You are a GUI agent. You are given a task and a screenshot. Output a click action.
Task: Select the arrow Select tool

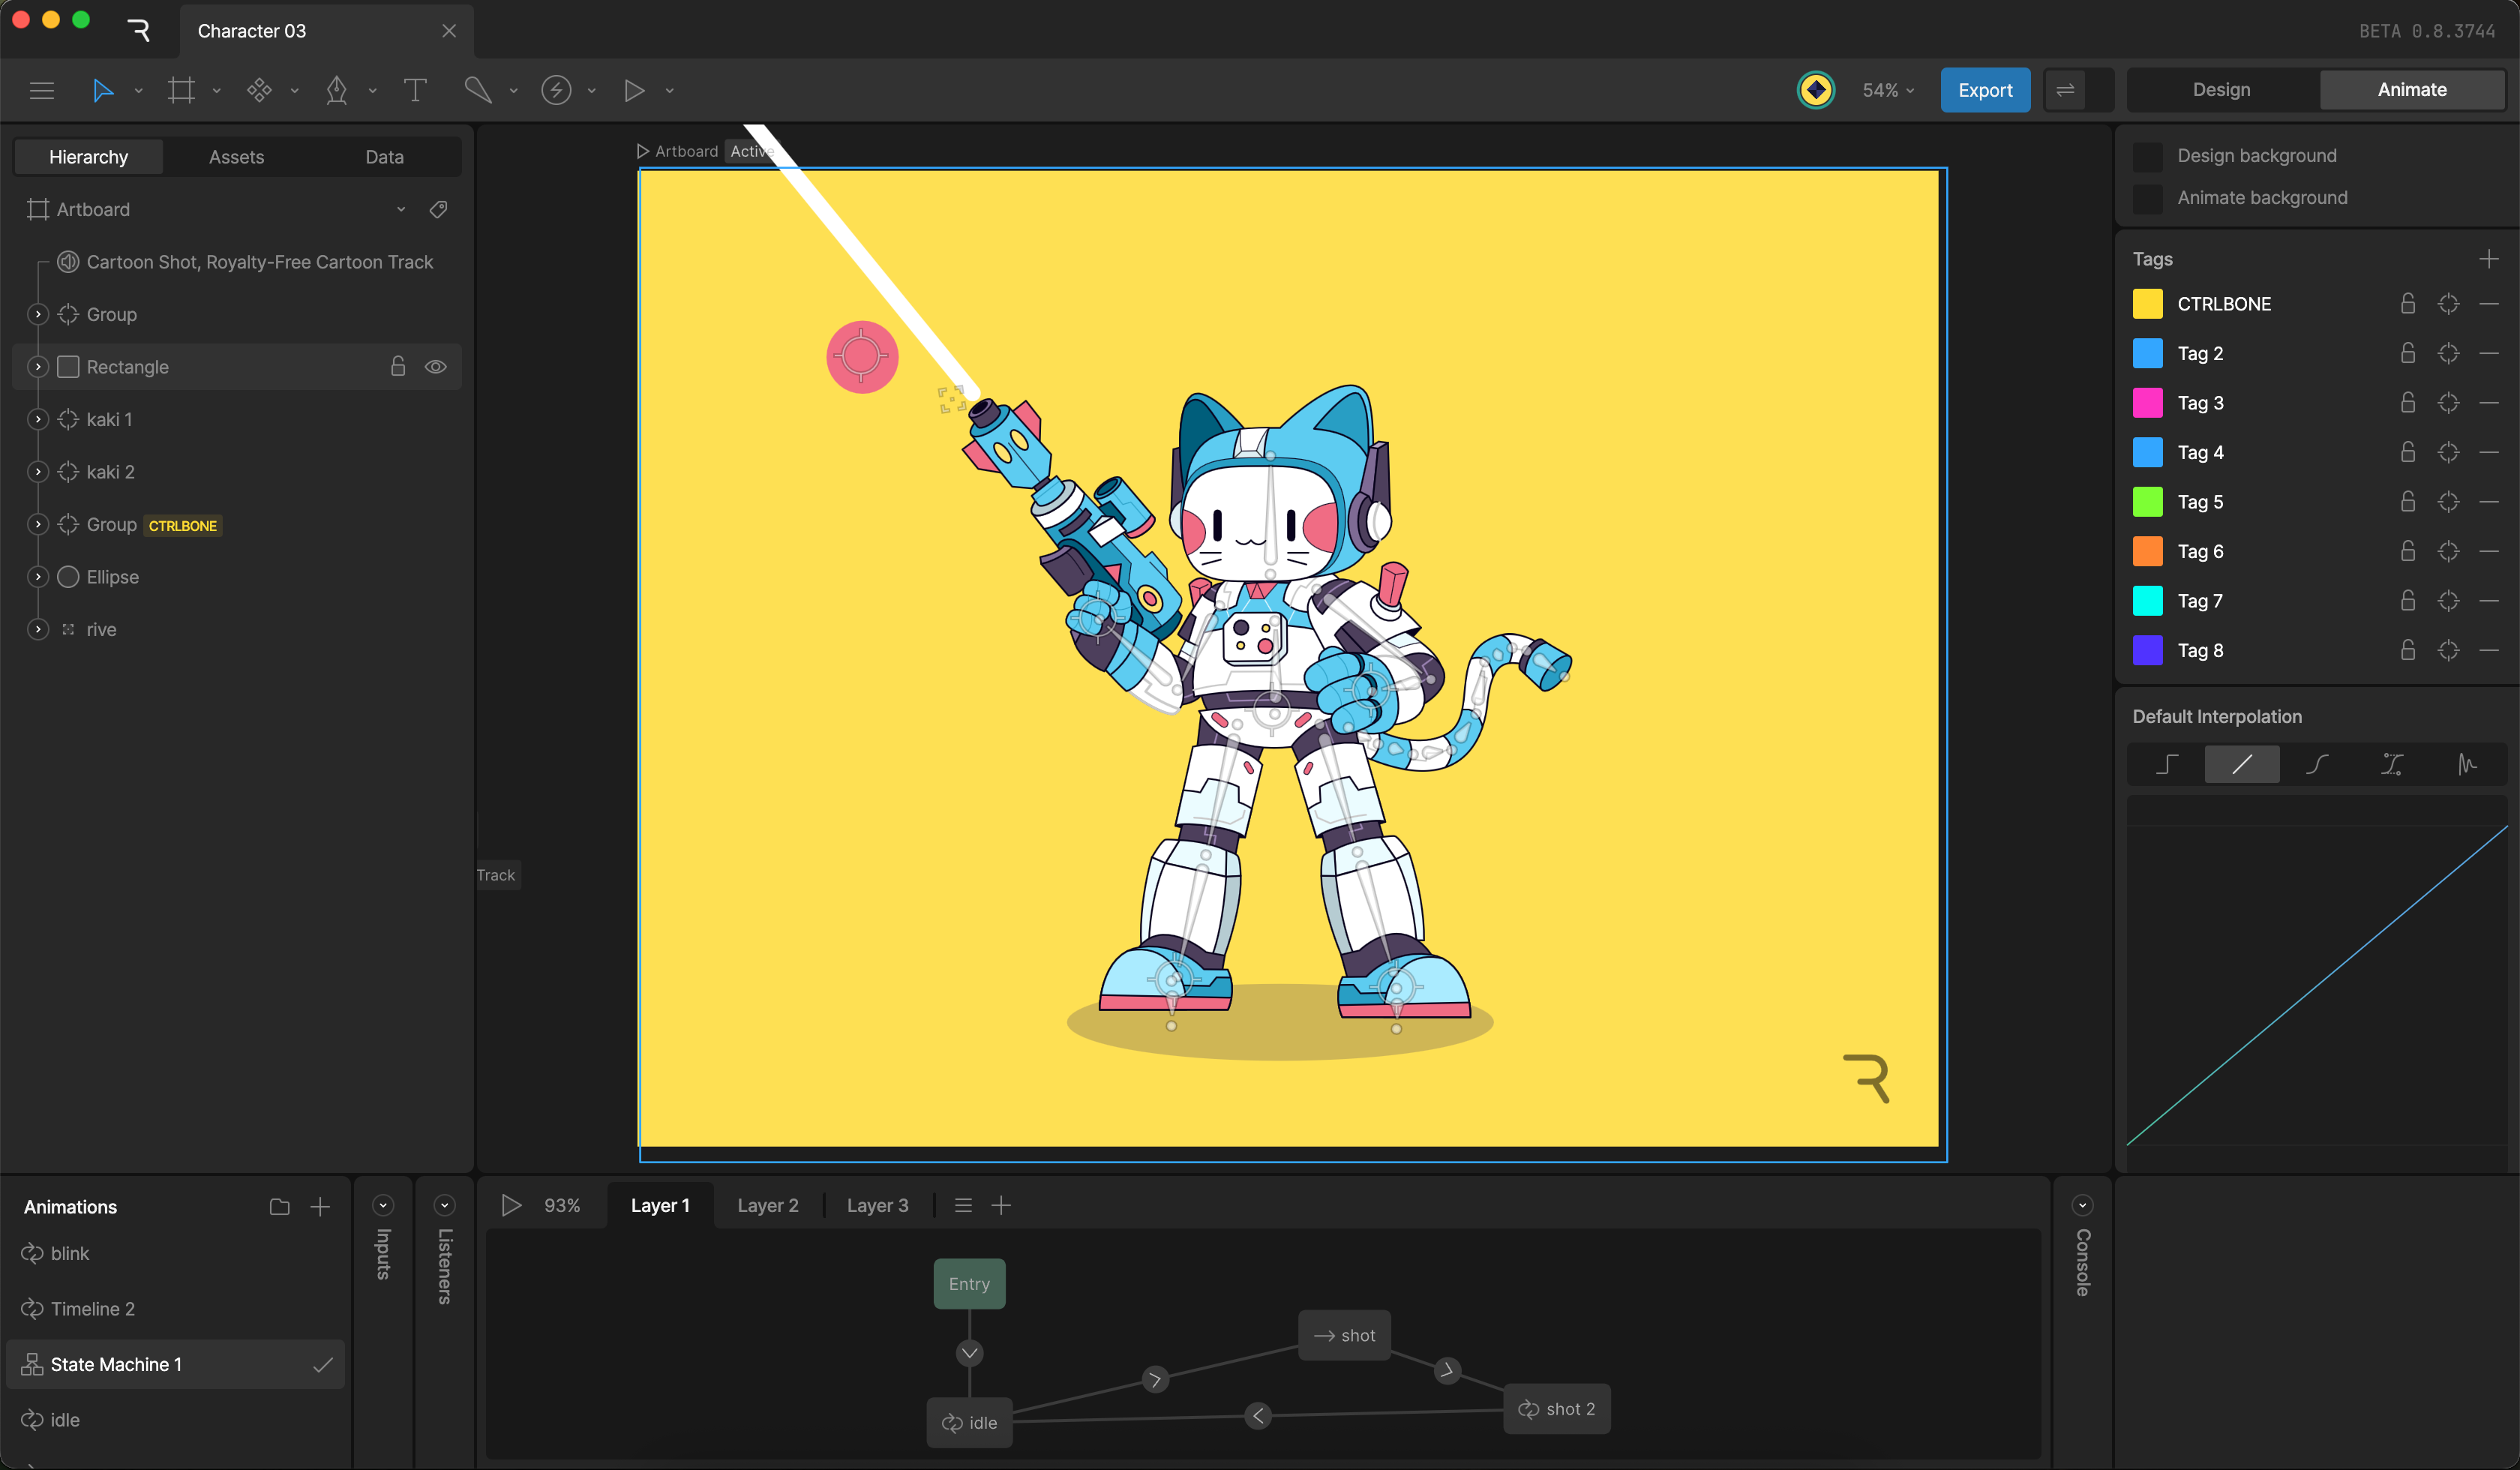104,90
